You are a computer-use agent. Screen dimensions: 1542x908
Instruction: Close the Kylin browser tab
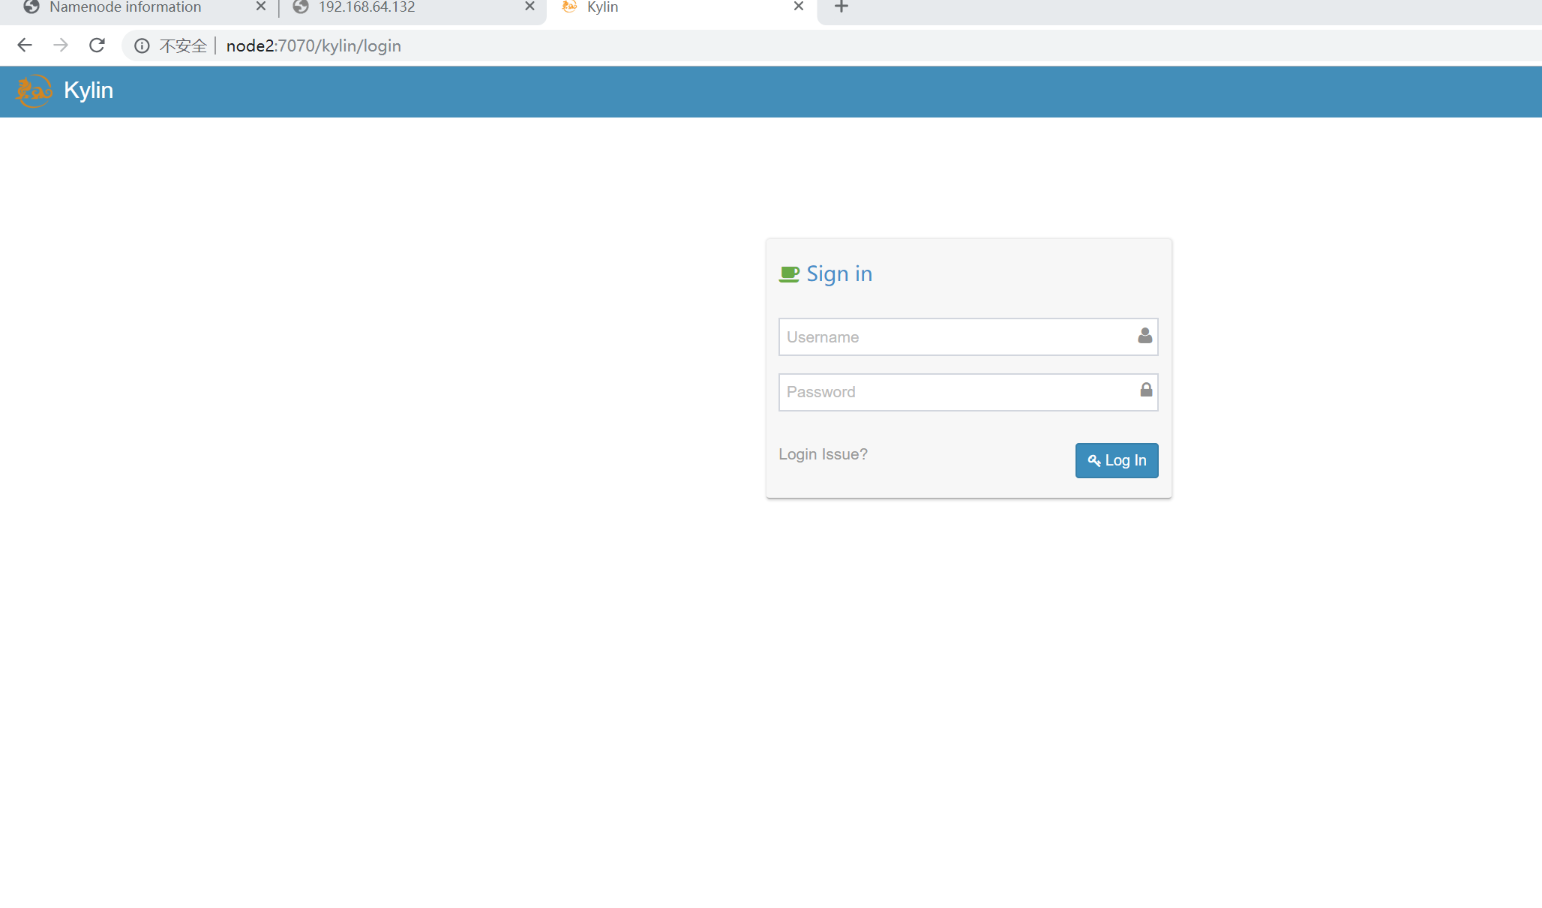click(798, 7)
